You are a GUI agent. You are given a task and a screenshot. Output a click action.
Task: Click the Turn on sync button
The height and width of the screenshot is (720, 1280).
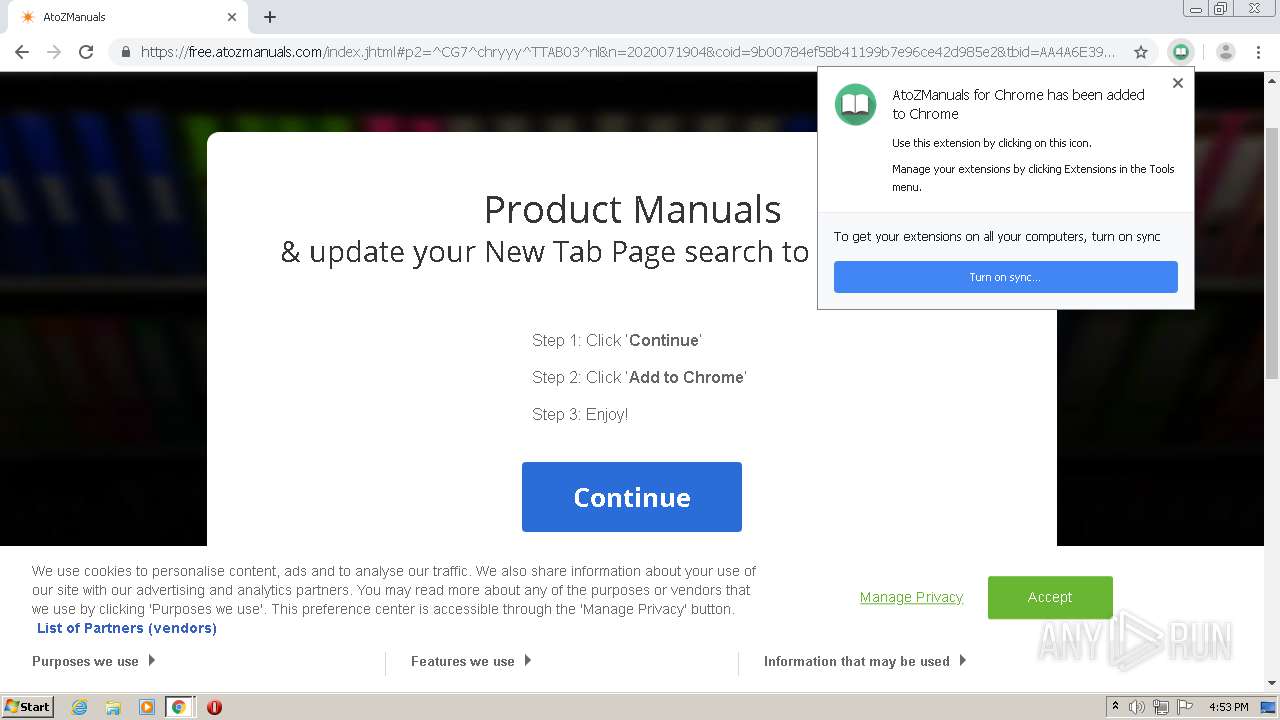[x=1005, y=277]
